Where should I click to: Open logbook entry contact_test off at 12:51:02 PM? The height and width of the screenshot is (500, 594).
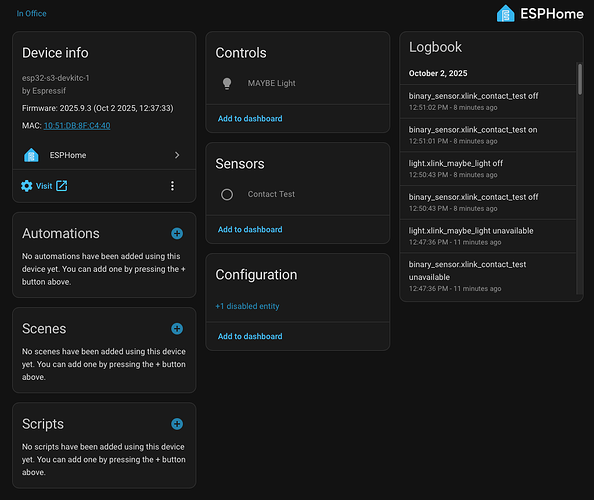(x=488, y=102)
